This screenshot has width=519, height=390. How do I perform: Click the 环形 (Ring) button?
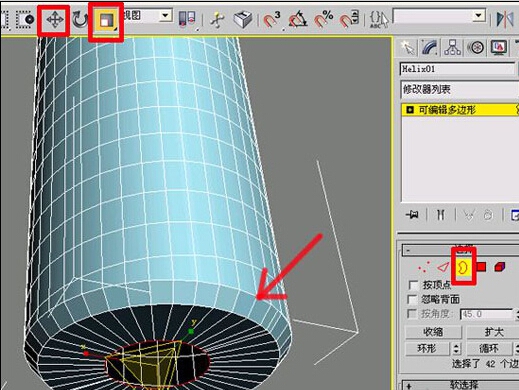pyautogui.click(x=427, y=349)
